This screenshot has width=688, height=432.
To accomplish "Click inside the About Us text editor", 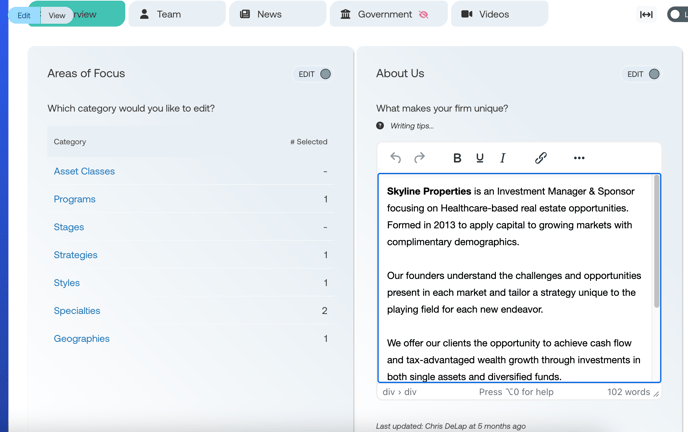I will [519, 278].
